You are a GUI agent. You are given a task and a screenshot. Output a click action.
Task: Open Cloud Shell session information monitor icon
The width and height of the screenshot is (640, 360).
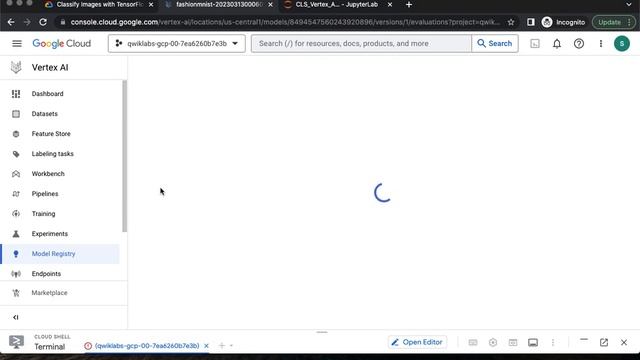pyautogui.click(x=533, y=342)
